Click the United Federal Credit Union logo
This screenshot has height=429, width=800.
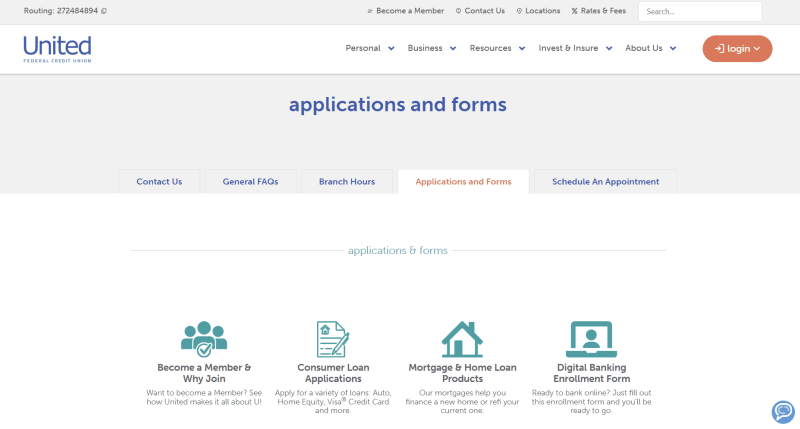[x=57, y=49]
